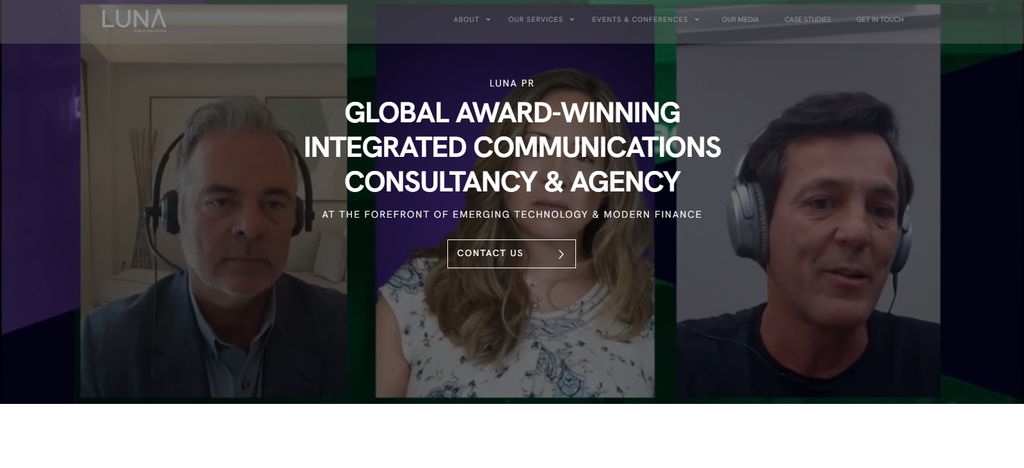1024x468 pixels.
Task: Click the Luna Public Relations logo
Action: coord(134,20)
